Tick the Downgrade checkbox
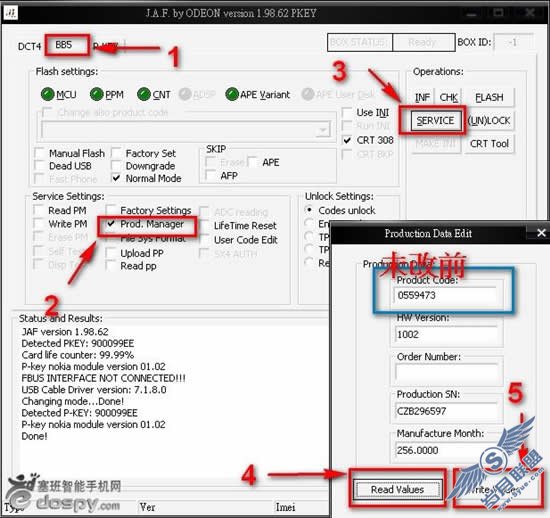The height and width of the screenshot is (518, 550). click(x=116, y=166)
